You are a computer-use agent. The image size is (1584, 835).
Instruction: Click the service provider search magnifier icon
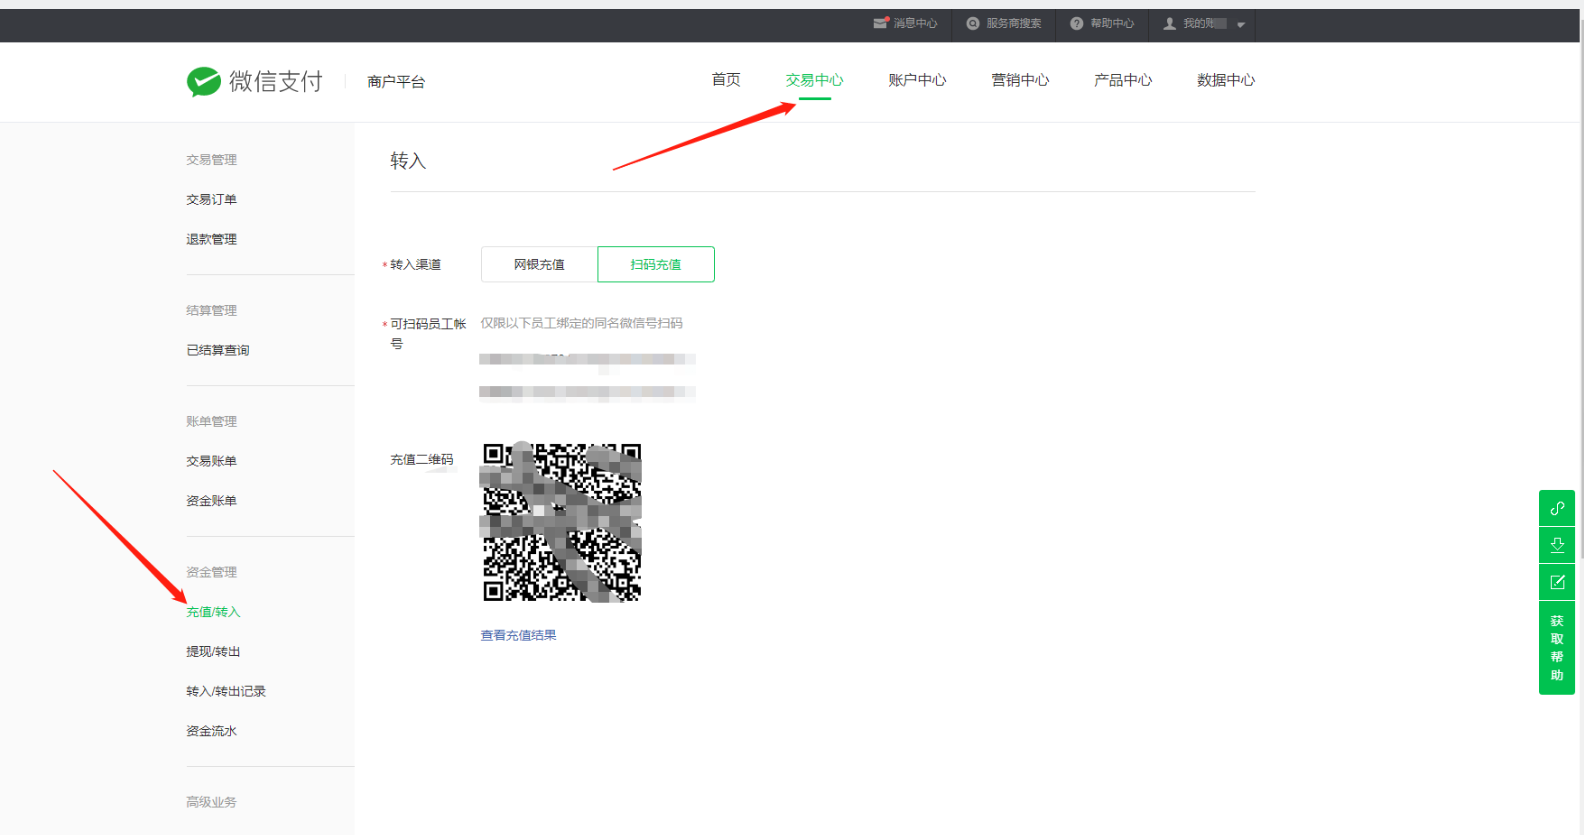pyautogui.click(x=973, y=23)
